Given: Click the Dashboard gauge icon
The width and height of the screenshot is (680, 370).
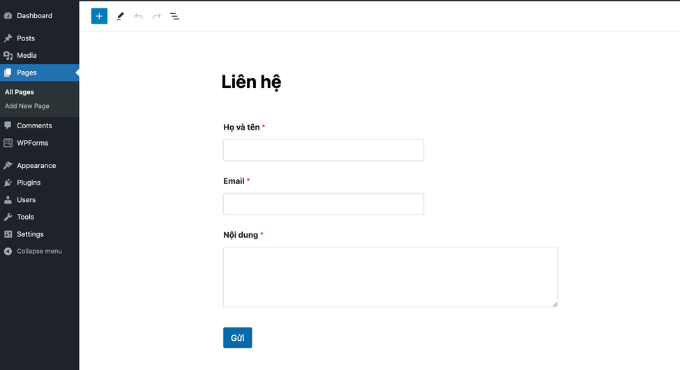Looking at the screenshot, I should point(8,16).
